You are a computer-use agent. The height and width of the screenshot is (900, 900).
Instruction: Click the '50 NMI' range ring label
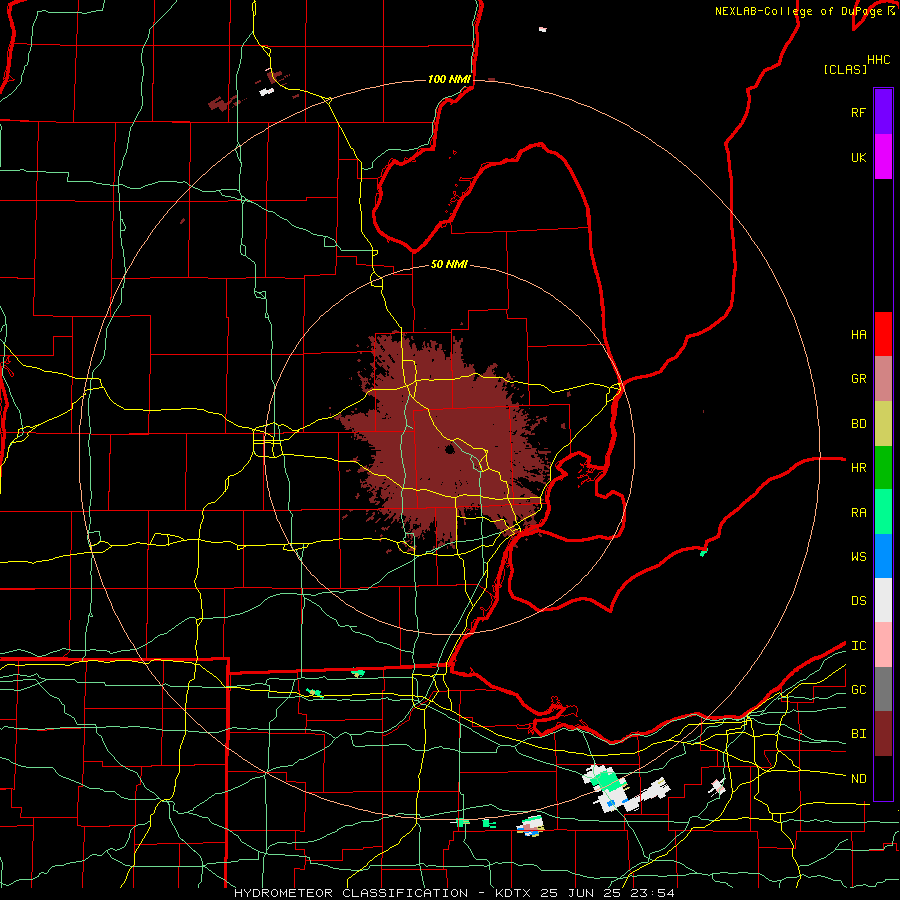click(449, 264)
